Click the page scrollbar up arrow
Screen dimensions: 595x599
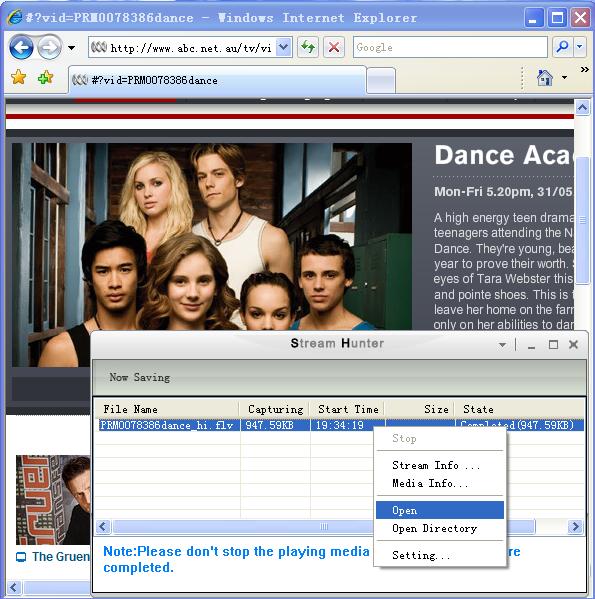(582, 108)
